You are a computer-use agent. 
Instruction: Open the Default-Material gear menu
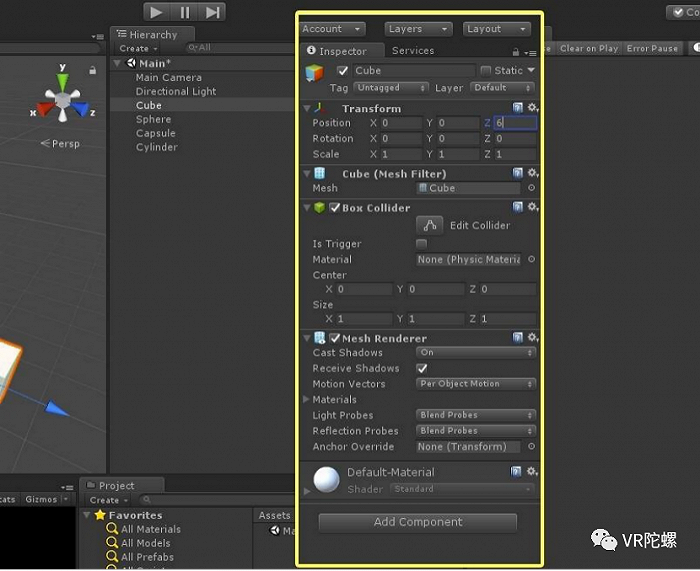(x=532, y=472)
